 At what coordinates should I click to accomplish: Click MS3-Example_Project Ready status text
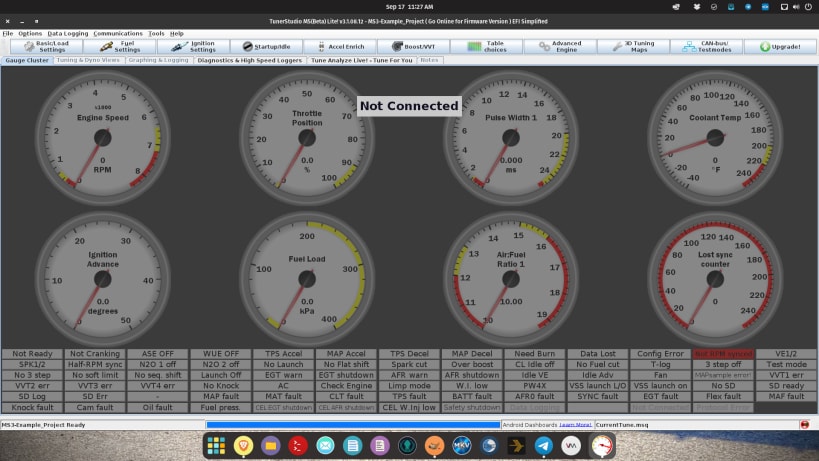pos(43,424)
